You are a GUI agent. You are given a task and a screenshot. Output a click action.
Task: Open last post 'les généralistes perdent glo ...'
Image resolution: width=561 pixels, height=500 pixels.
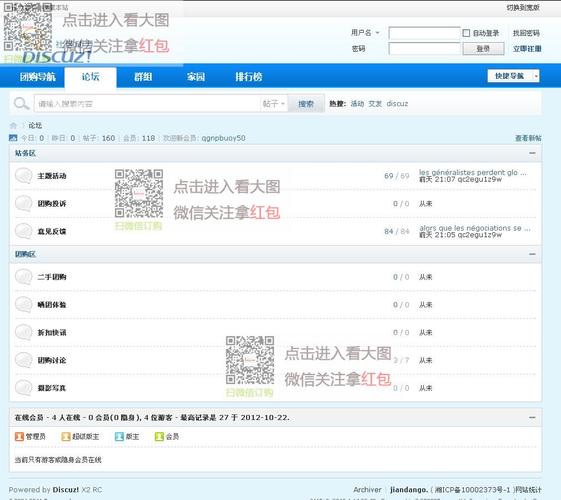[x=472, y=172]
